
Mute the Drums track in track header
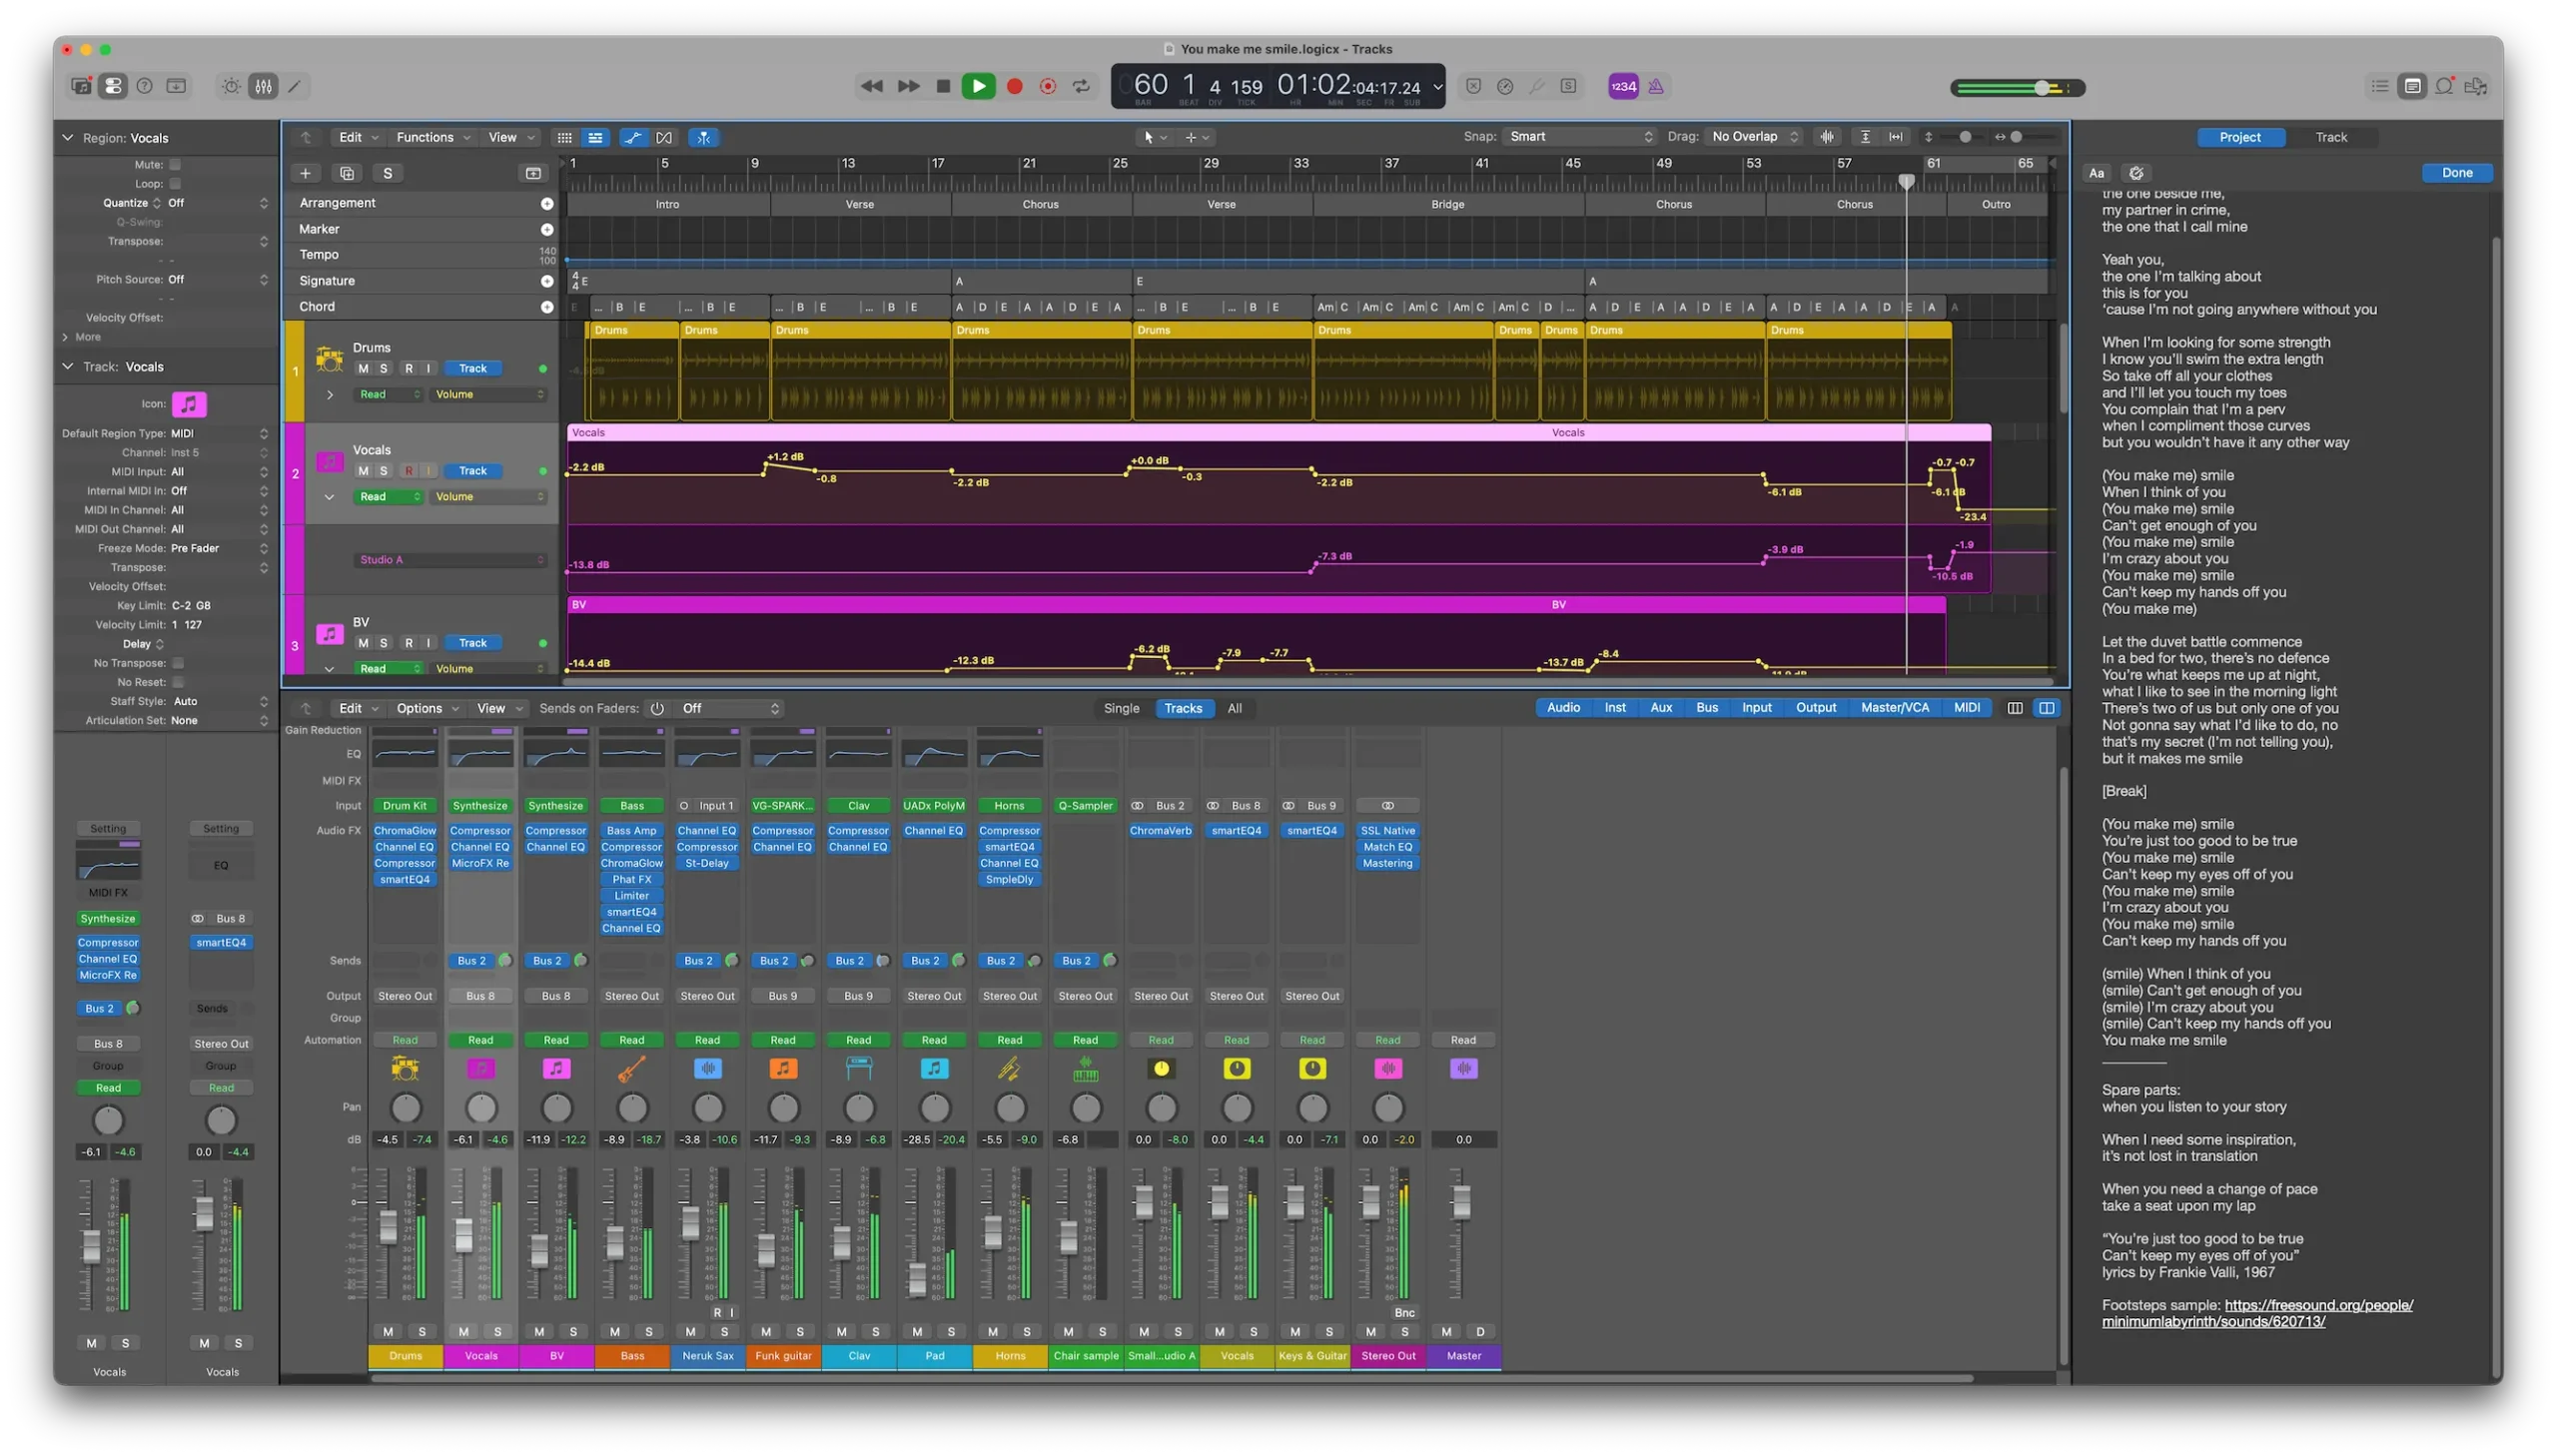(363, 368)
